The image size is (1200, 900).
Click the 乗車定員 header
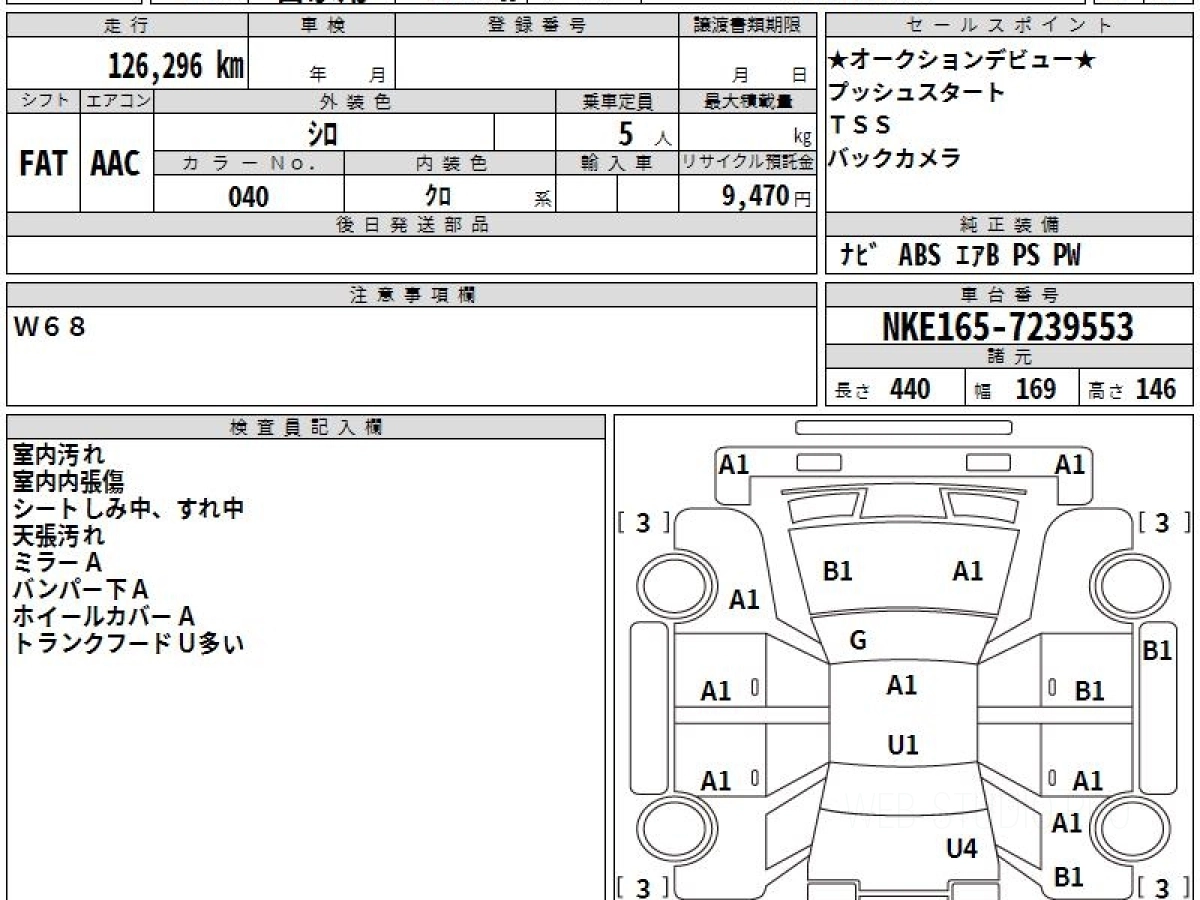617,101
